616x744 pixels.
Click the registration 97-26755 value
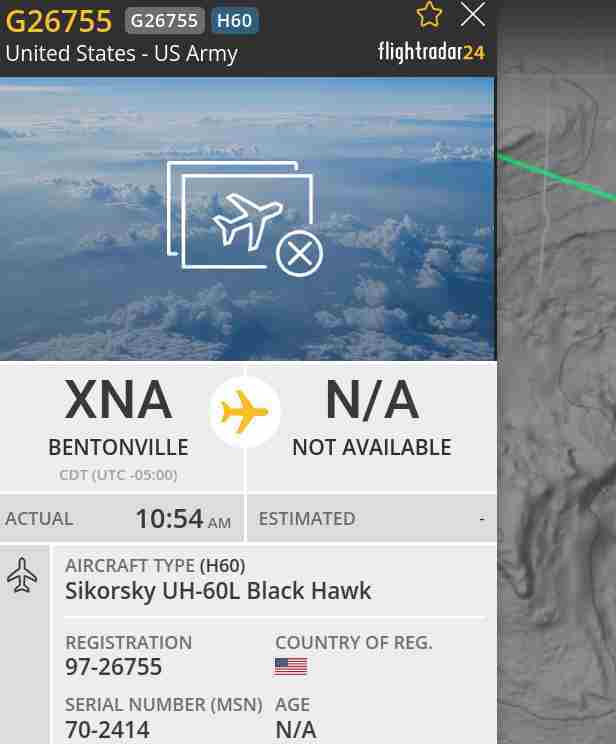[113, 667]
